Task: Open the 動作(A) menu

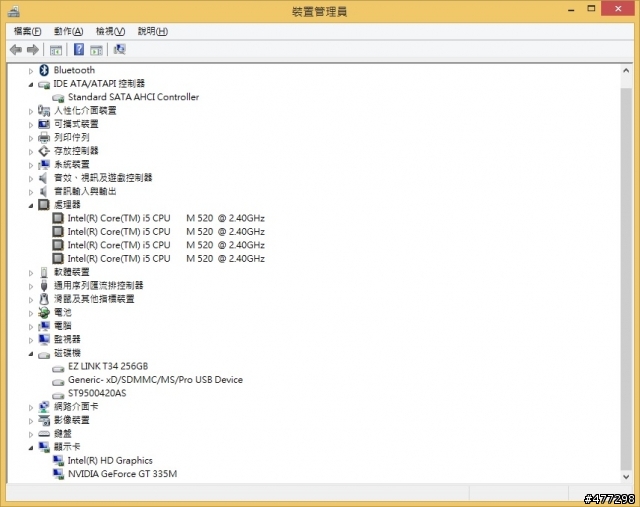Action: tap(69, 31)
